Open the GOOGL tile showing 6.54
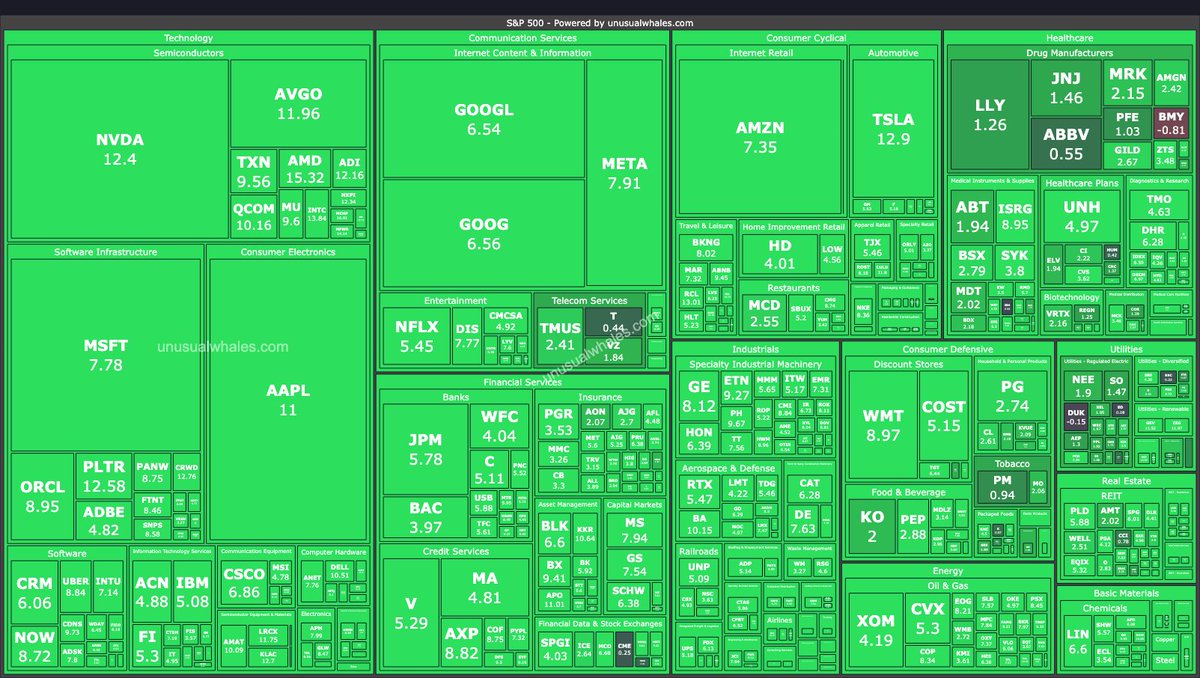 (483, 119)
